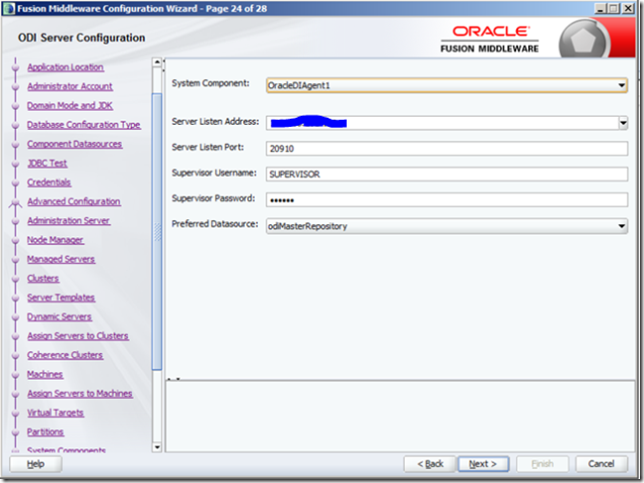Open Administration Server step
This screenshot has width=644, height=483.
click(69, 221)
